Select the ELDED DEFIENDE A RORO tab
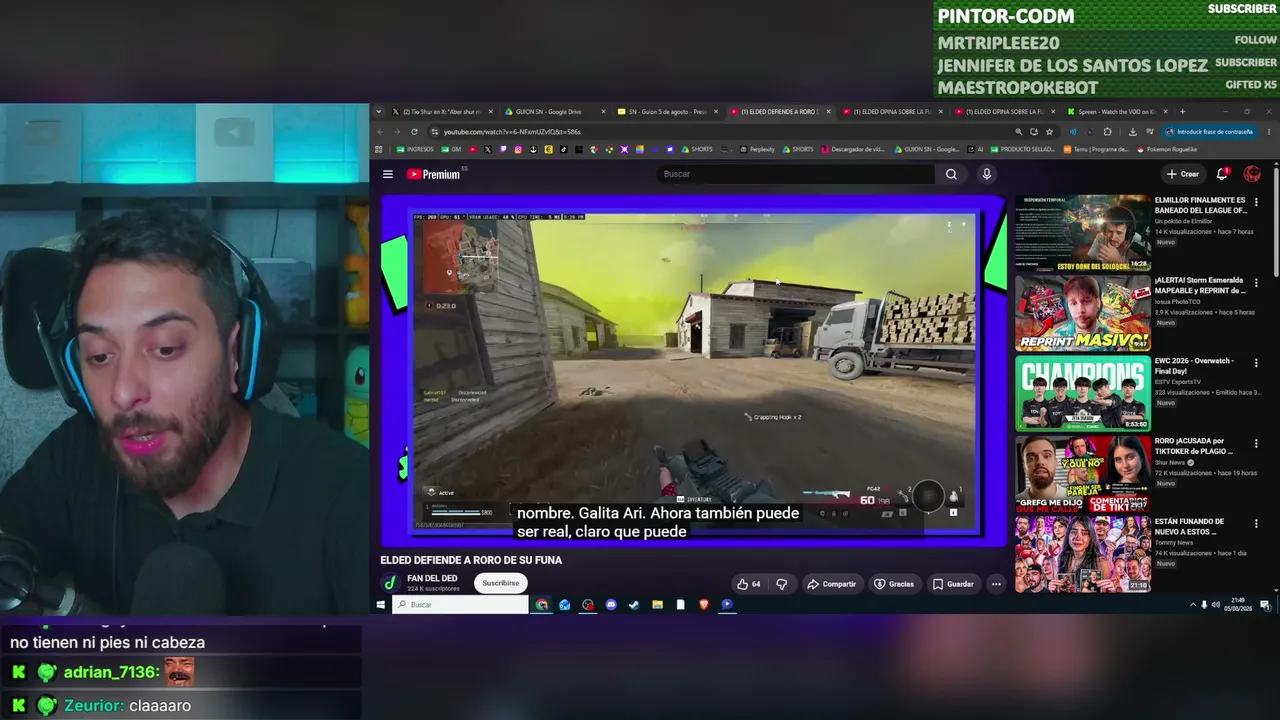This screenshot has height=720, width=1280. coord(779,112)
